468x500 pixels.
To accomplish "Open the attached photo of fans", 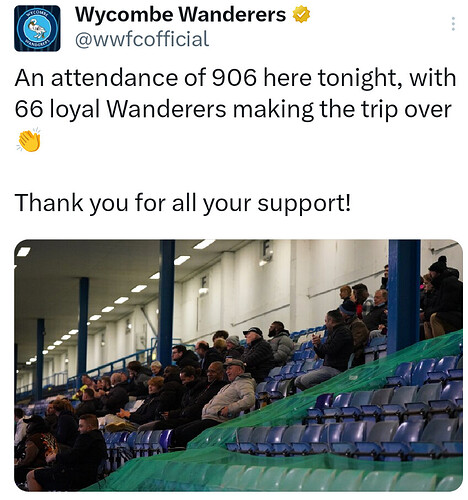I will click(238, 365).
